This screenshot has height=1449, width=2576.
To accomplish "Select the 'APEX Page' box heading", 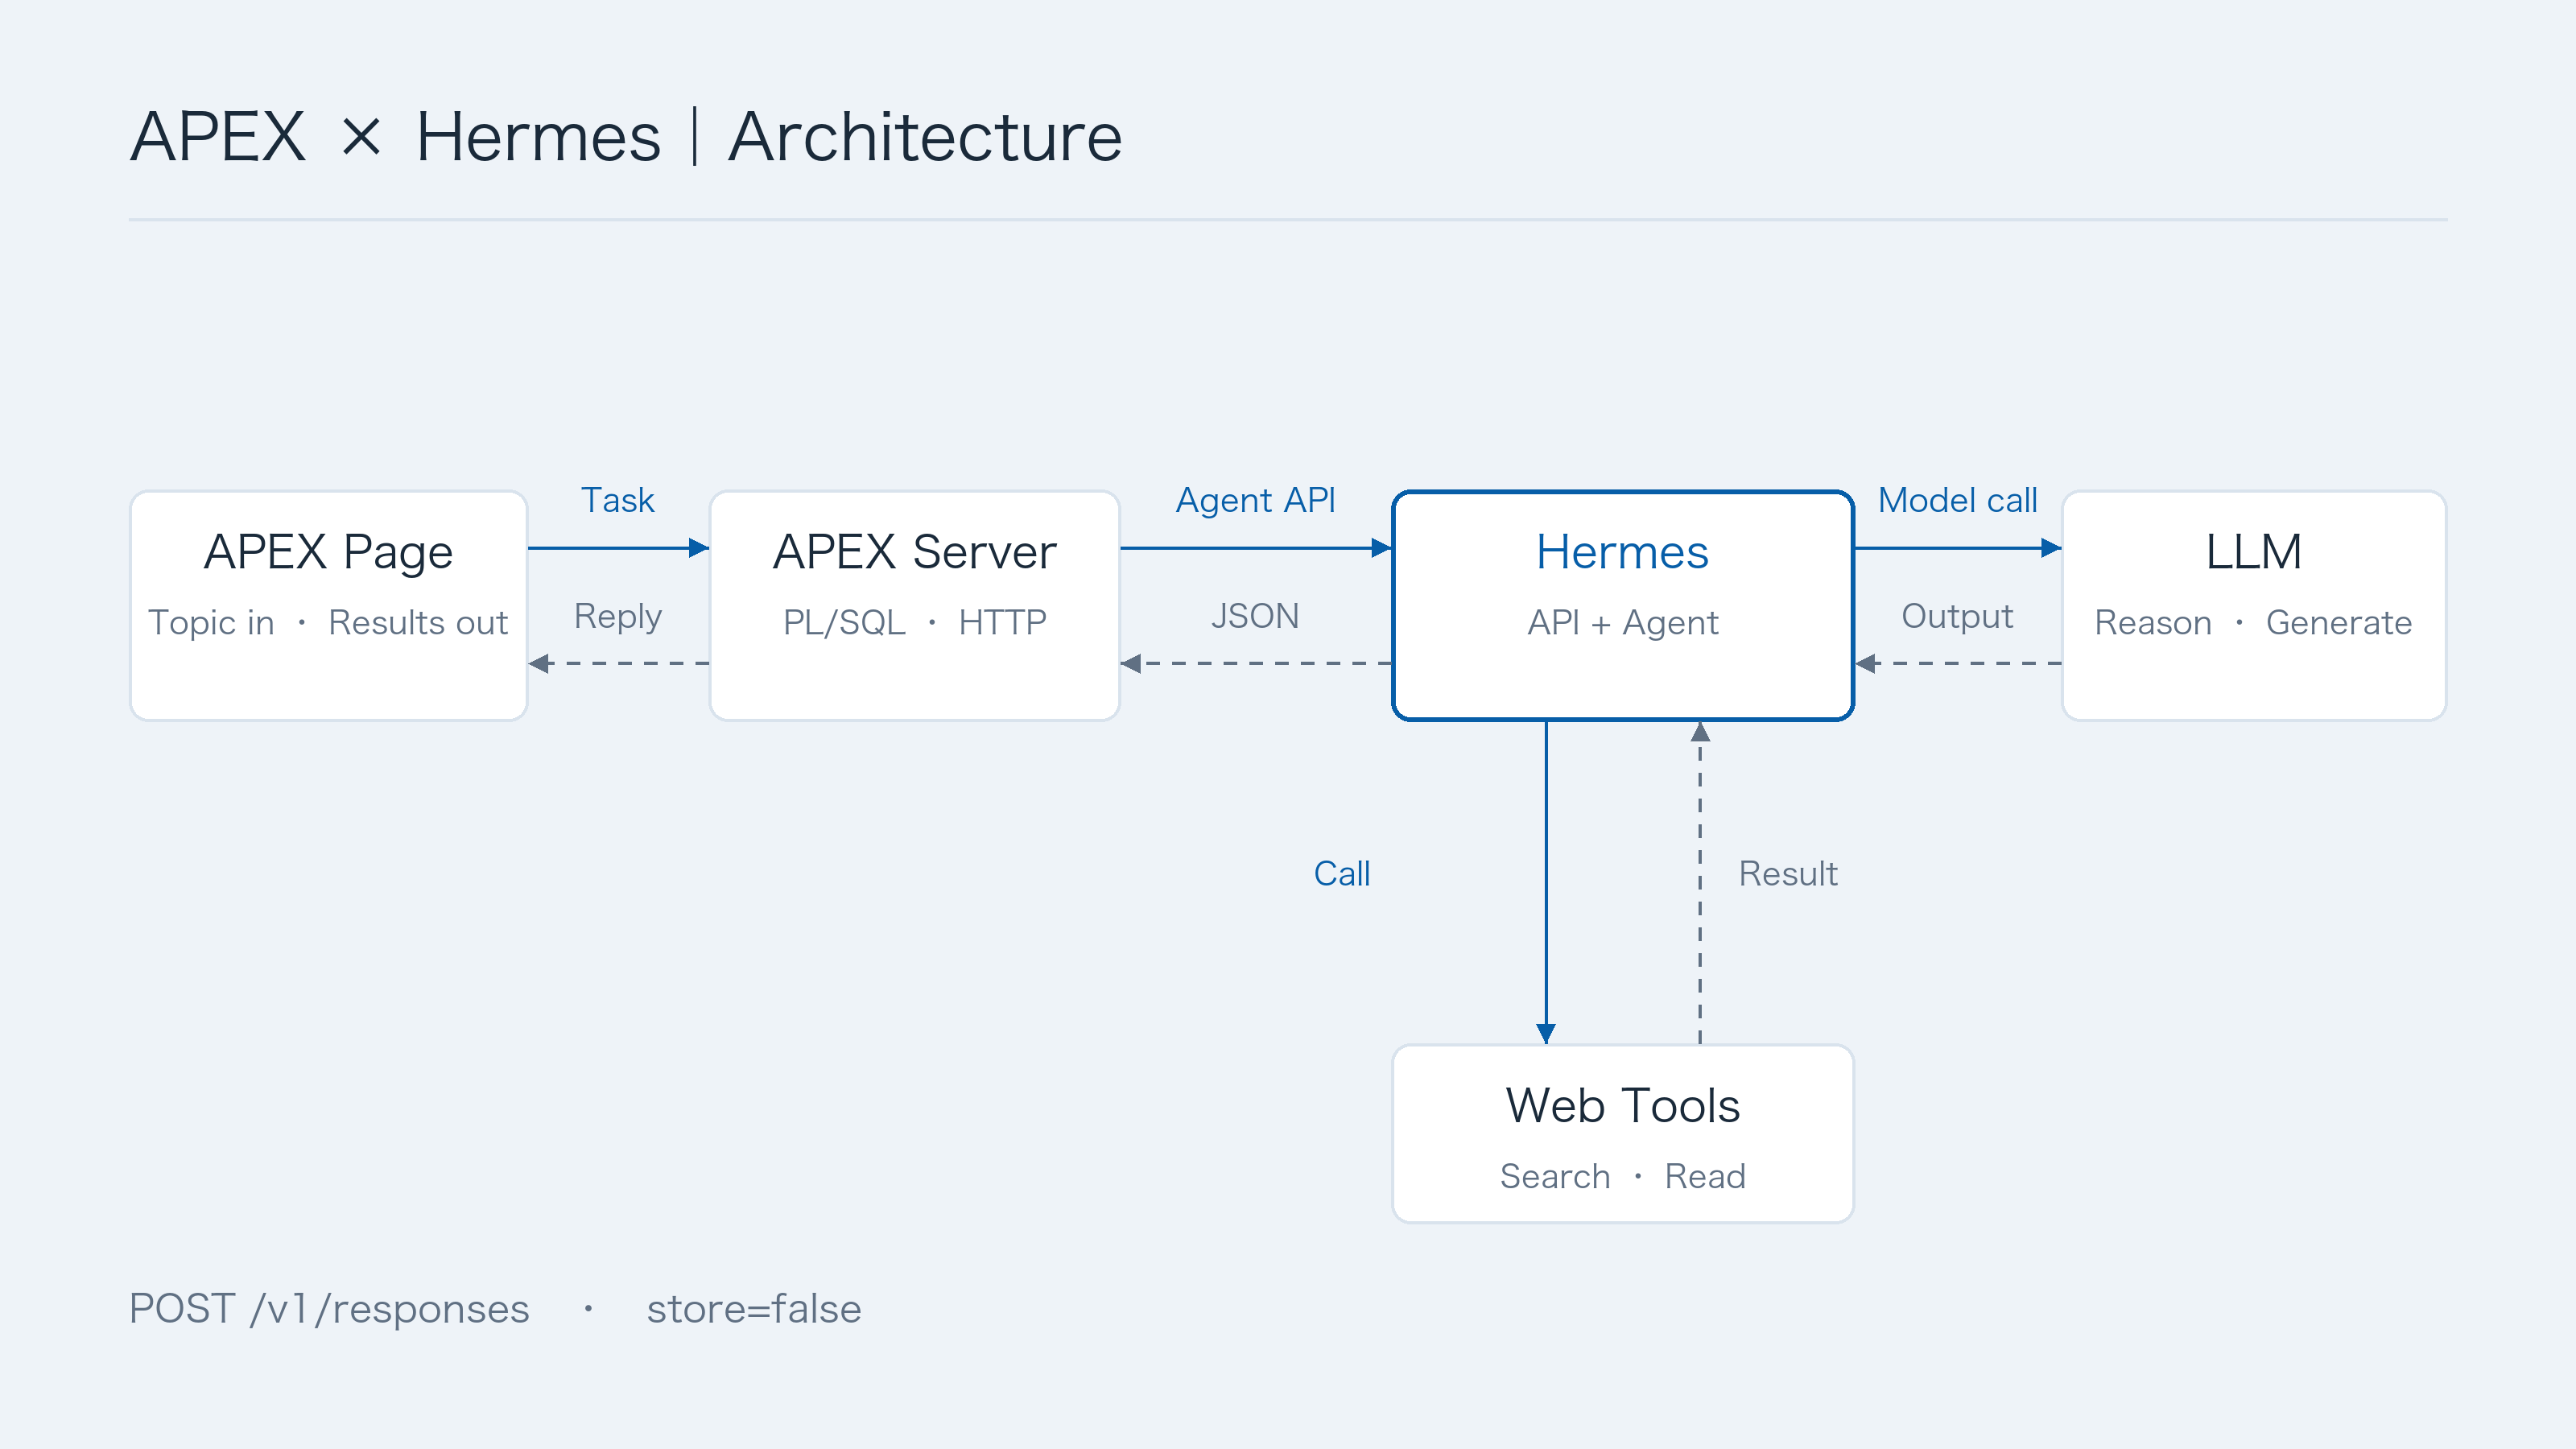I will pos(328,552).
